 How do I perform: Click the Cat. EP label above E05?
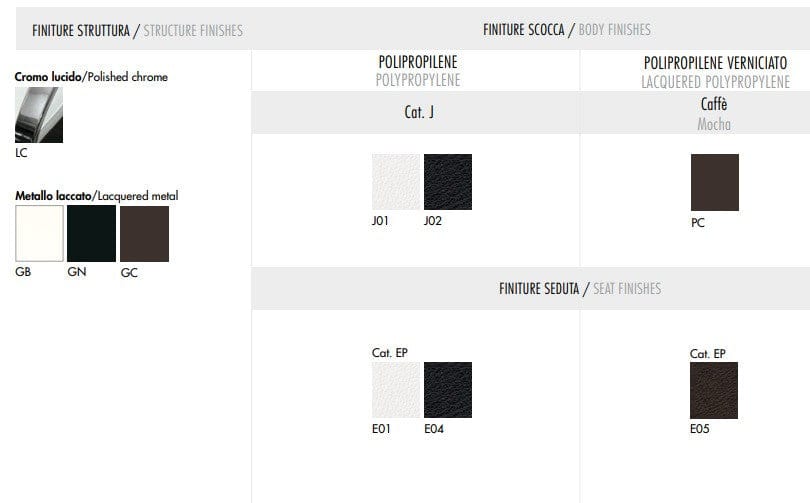tap(708, 353)
